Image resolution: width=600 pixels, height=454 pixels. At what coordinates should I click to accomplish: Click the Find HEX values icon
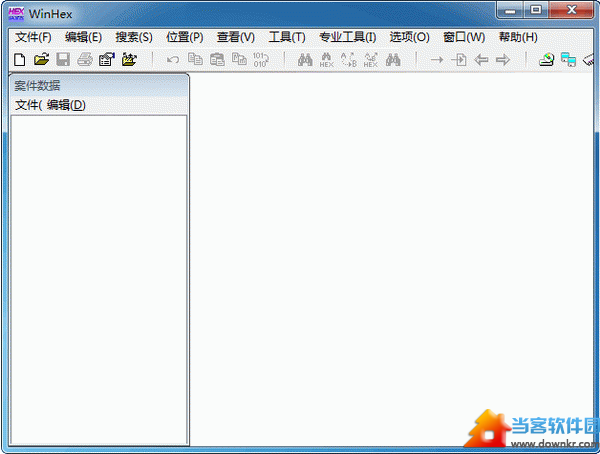327,60
